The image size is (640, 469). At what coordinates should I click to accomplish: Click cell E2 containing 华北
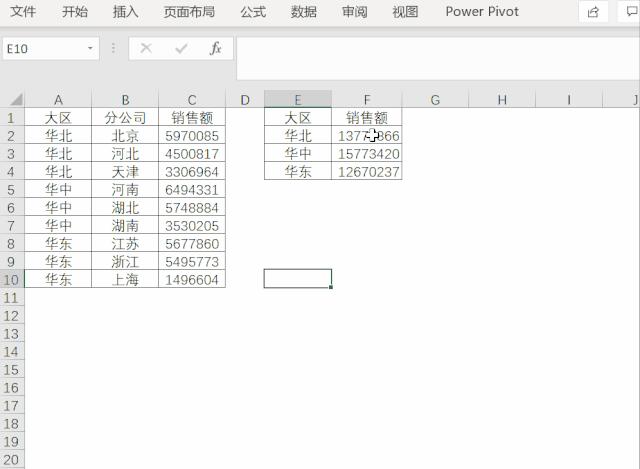click(298, 136)
